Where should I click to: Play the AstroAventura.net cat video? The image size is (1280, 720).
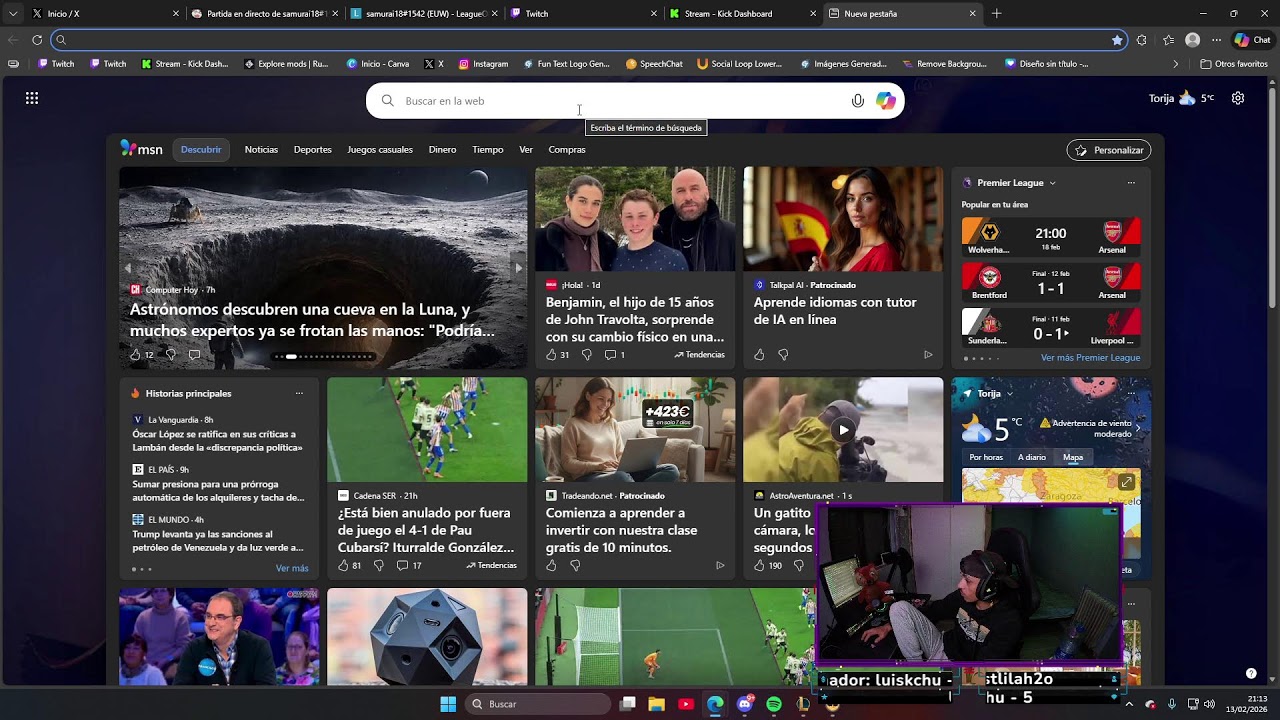[x=843, y=430]
